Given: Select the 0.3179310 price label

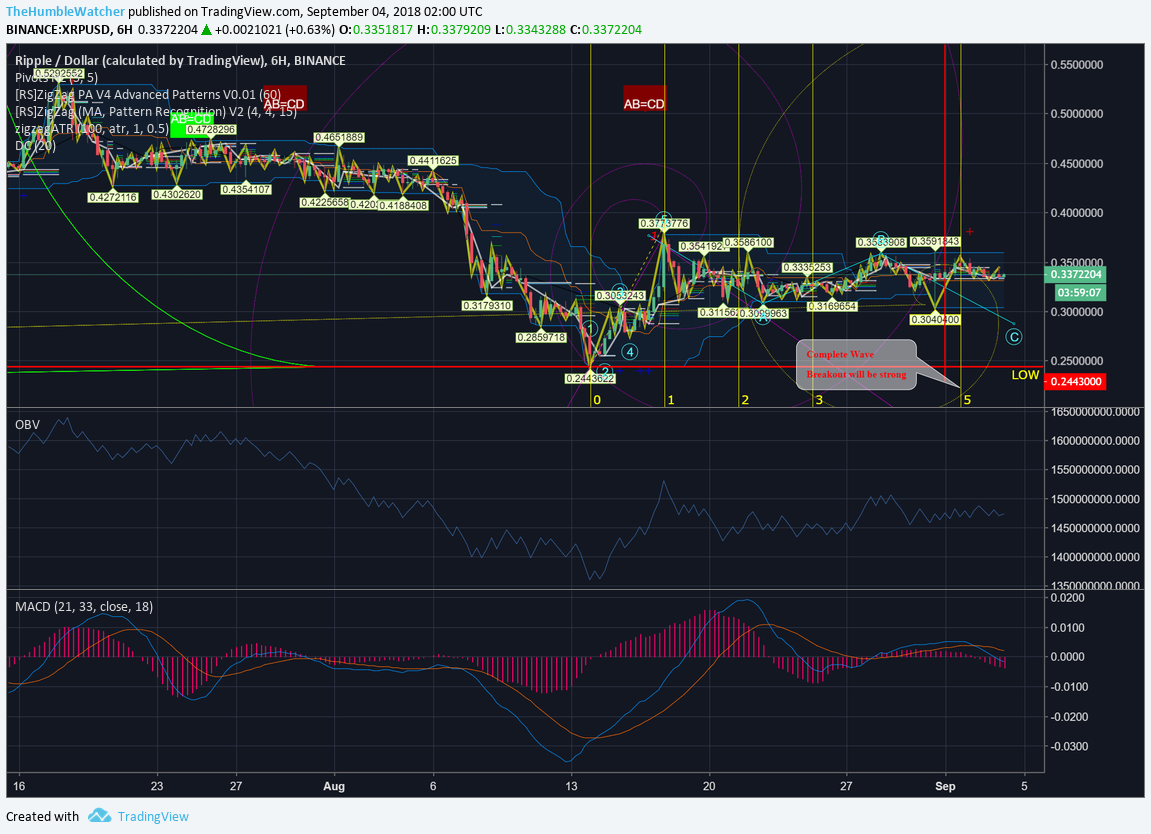Looking at the screenshot, I should [x=487, y=305].
